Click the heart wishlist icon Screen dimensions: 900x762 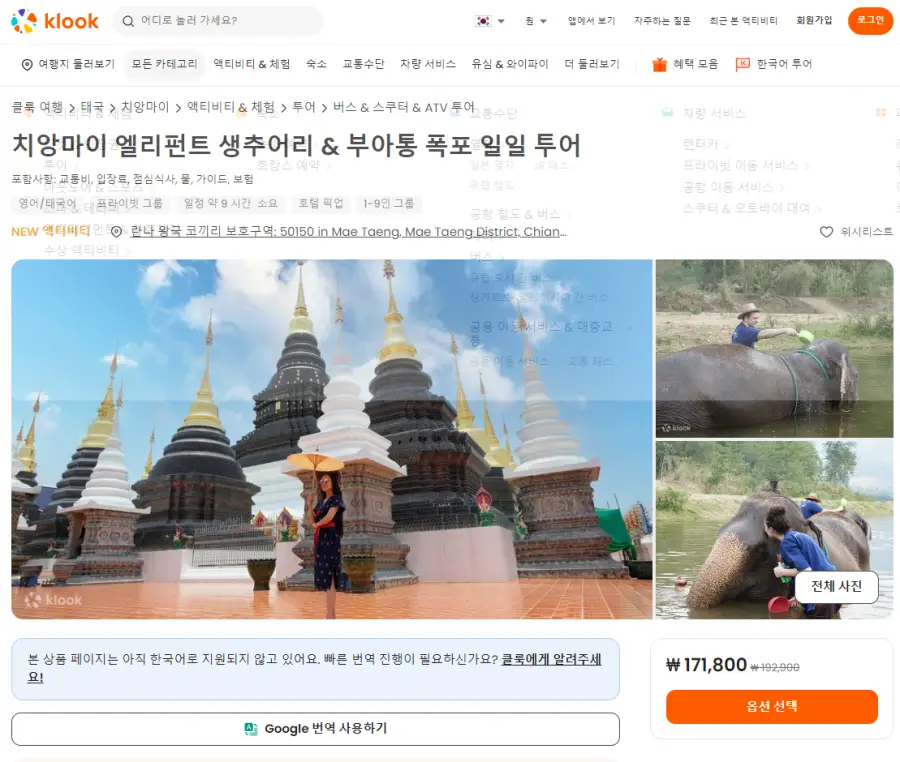pyautogui.click(x=826, y=232)
